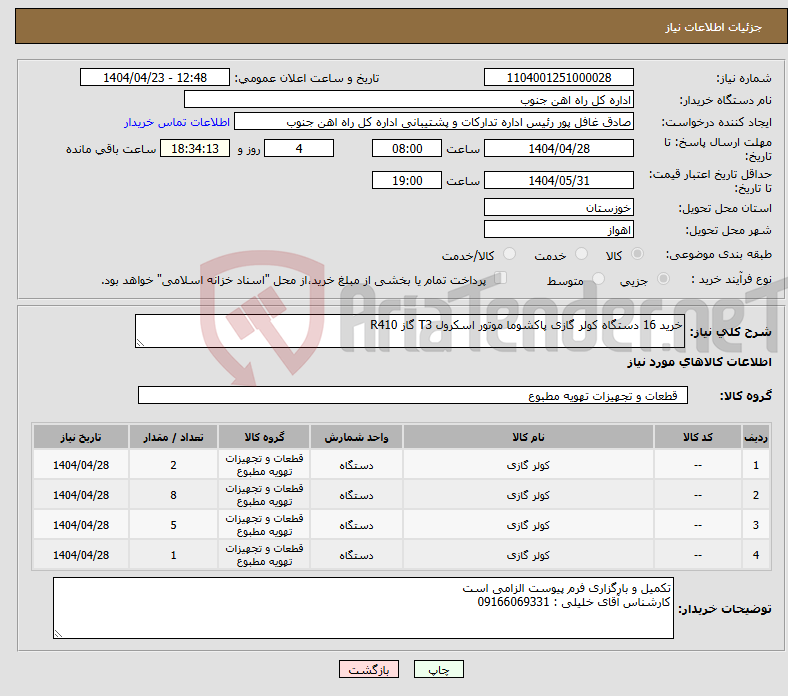This screenshot has height=696, width=788.
Task: Select the کالا radio button
Action: coord(637,254)
